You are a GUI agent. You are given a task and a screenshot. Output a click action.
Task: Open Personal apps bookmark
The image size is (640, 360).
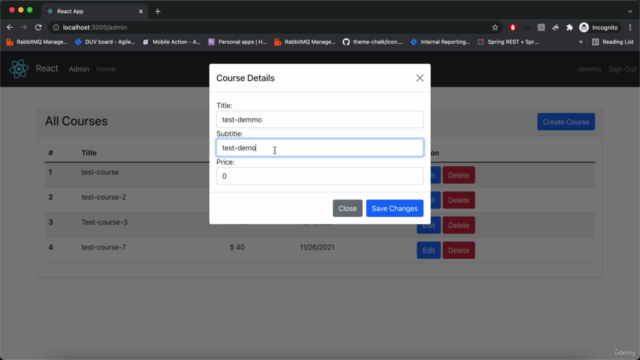[237, 42]
